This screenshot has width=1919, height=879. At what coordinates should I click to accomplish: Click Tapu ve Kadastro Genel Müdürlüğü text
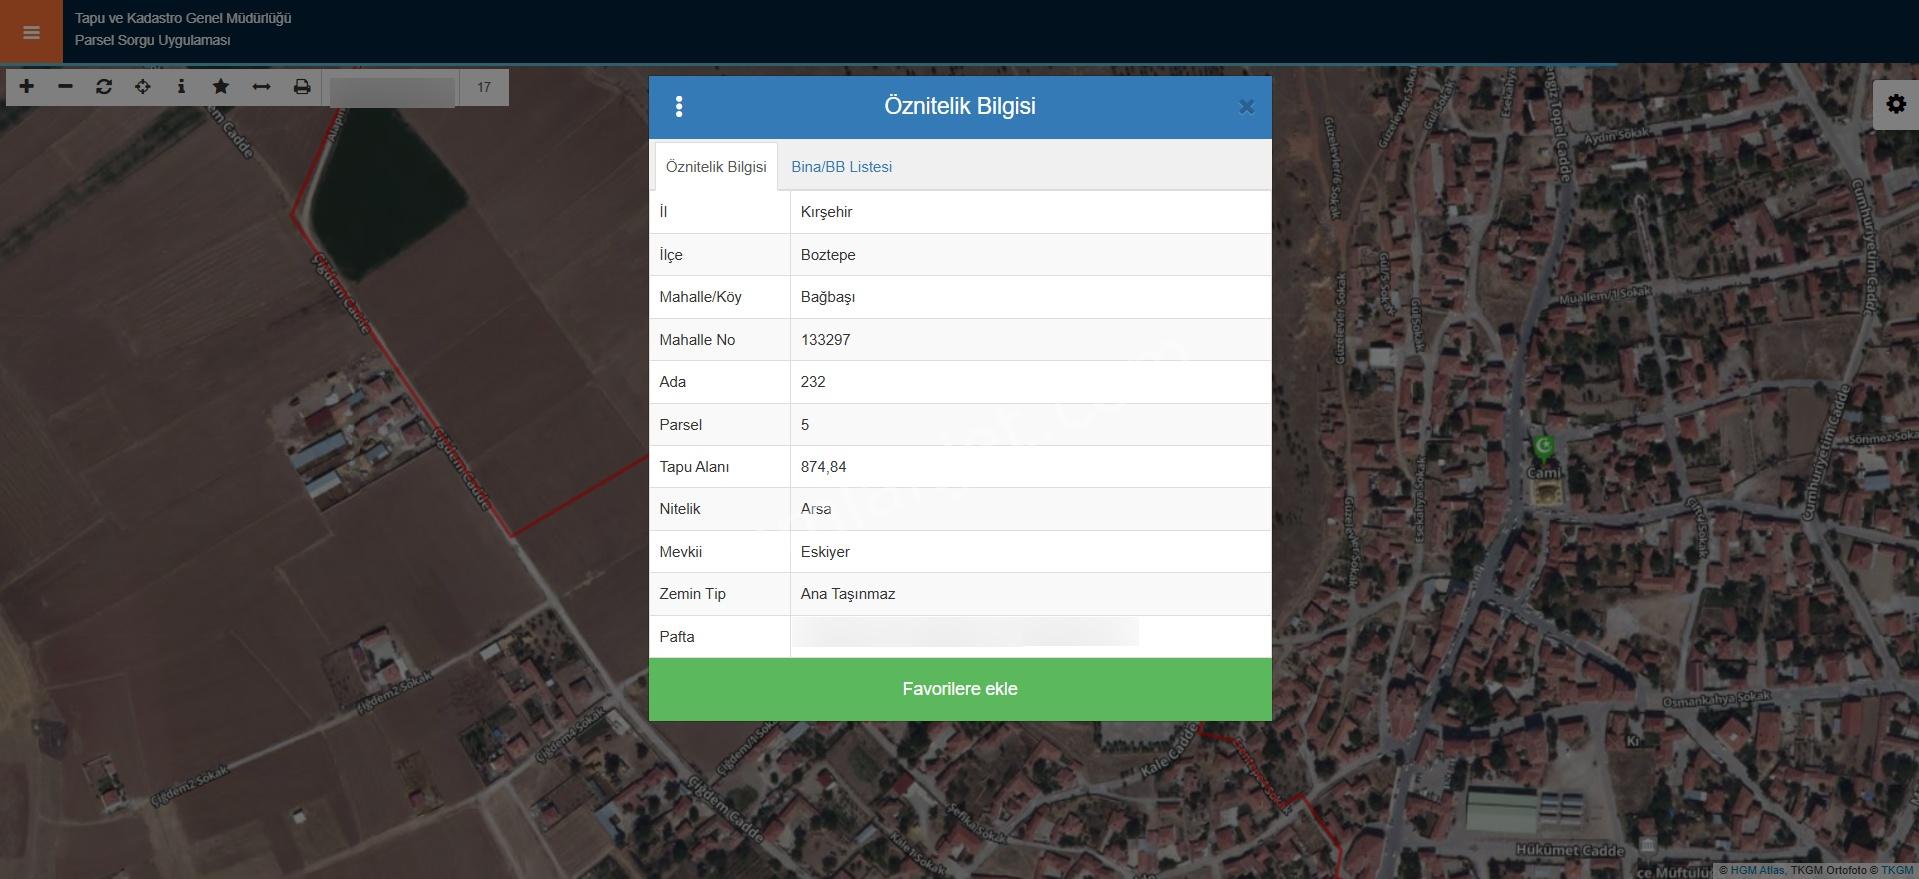[183, 18]
